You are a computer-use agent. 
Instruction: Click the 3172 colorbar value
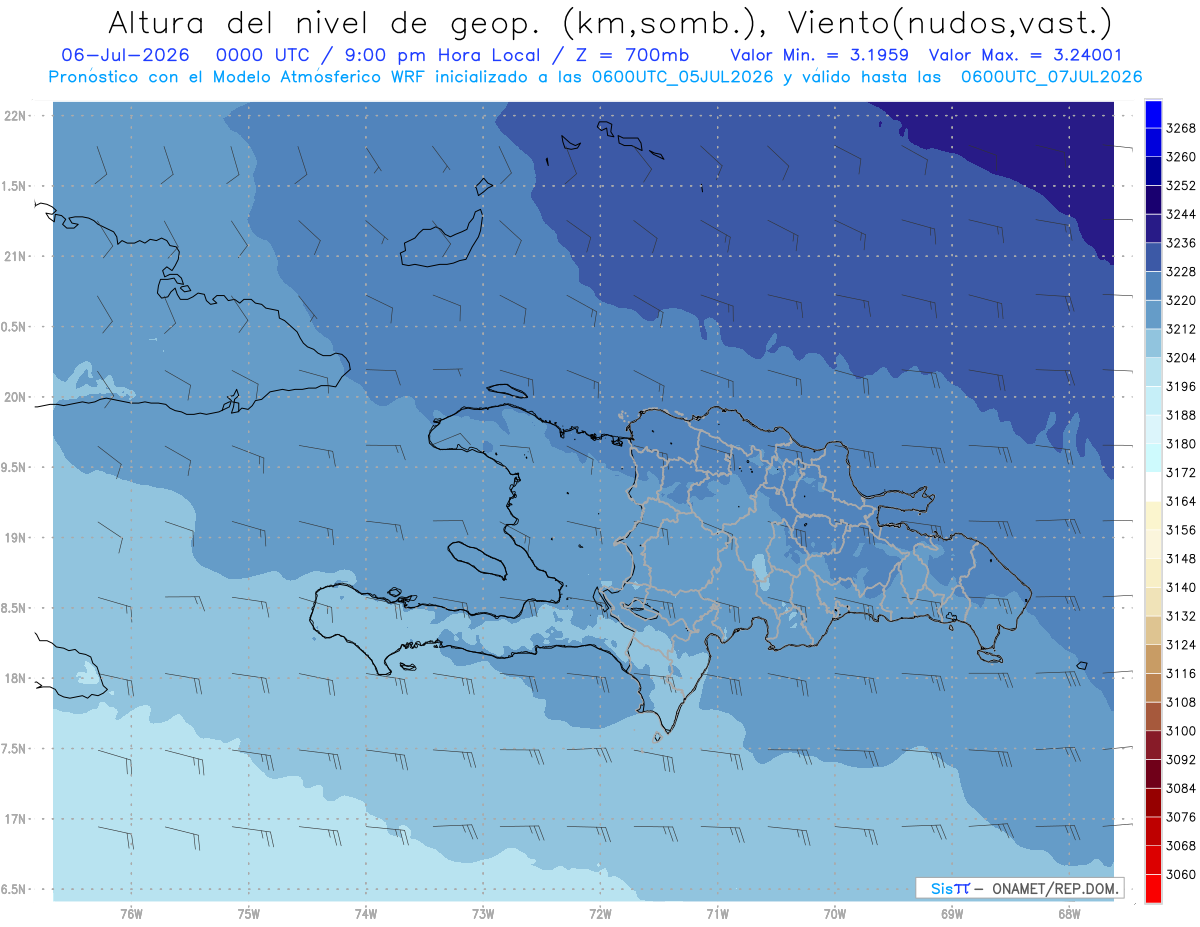(x=1182, y=473)
